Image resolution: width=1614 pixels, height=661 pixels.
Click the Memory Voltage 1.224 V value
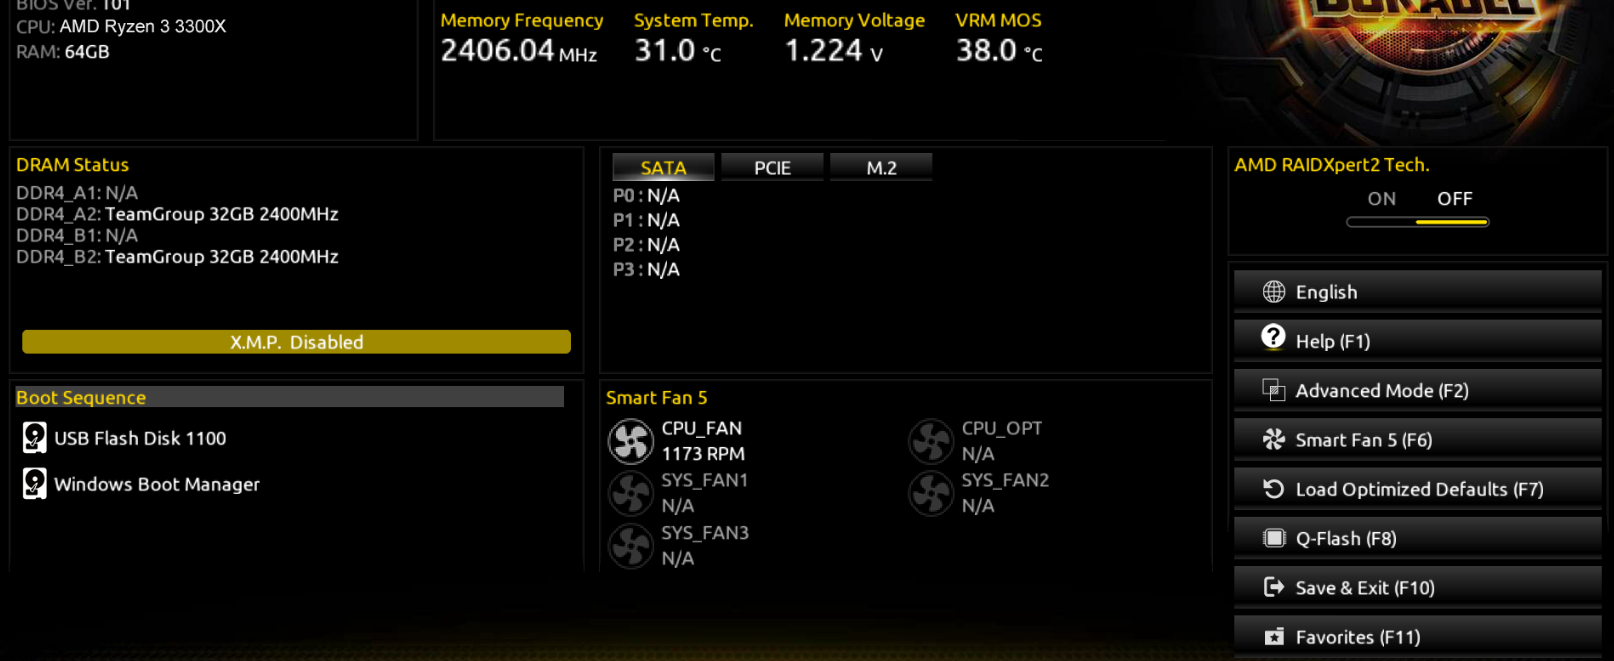point(834,50)
